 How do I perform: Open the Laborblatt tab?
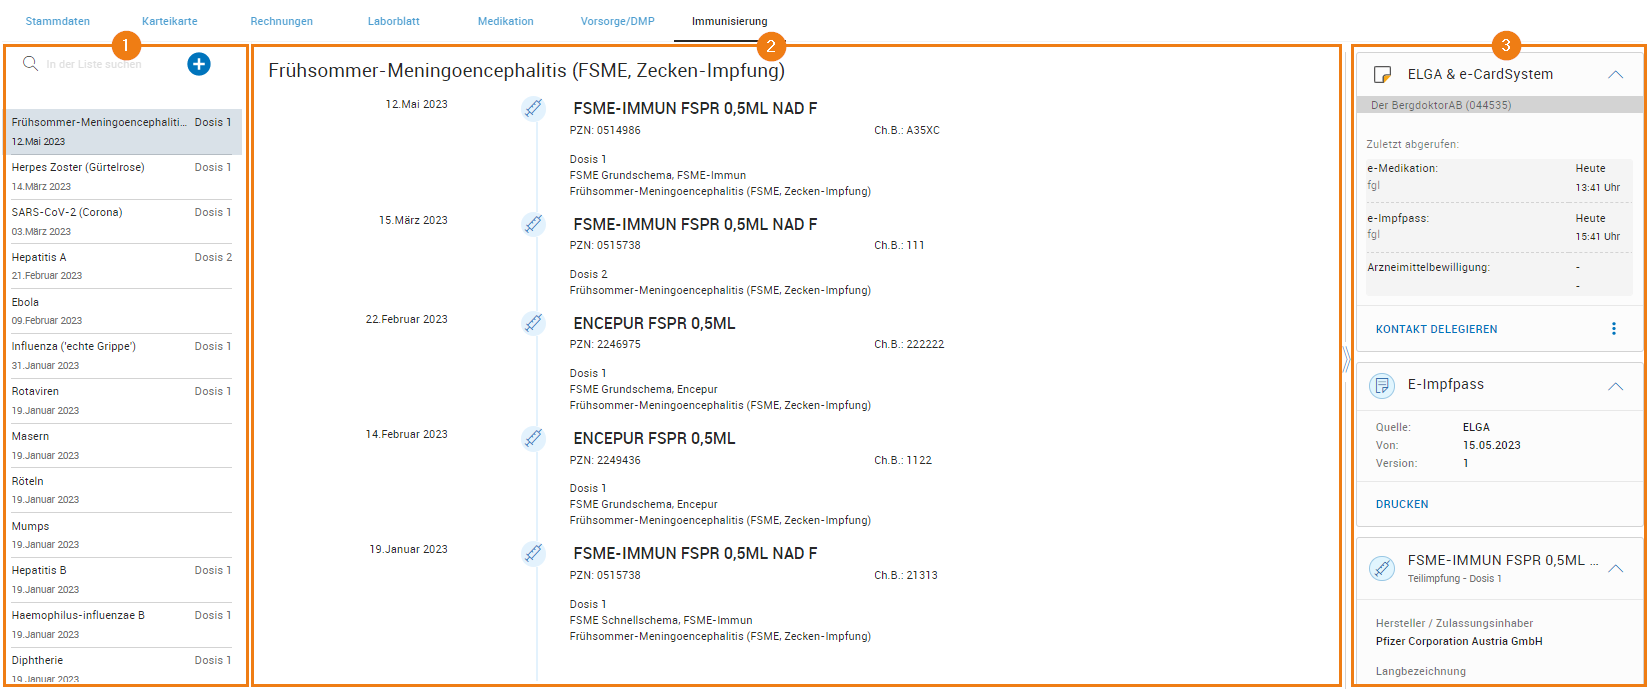(x=393, y=21)
